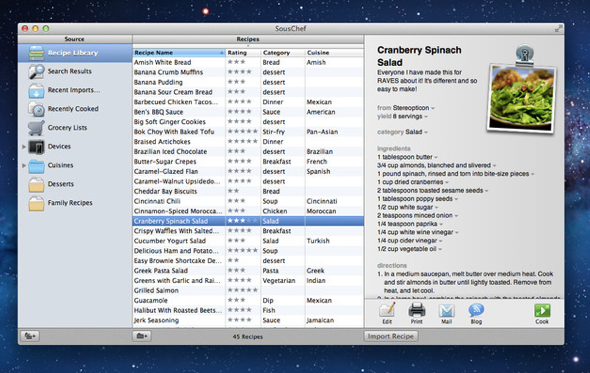Expand the Cuisines disclosure triangle

coord(24,165)
